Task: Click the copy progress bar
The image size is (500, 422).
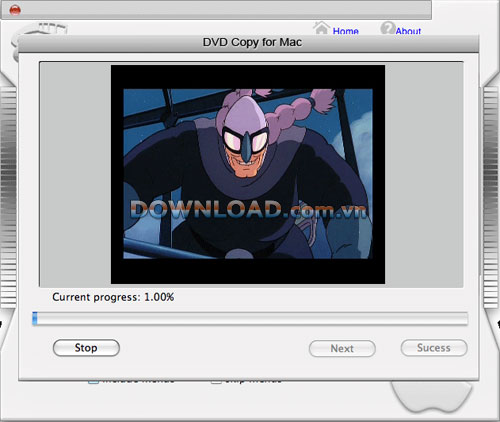Action: coord(250,319)
